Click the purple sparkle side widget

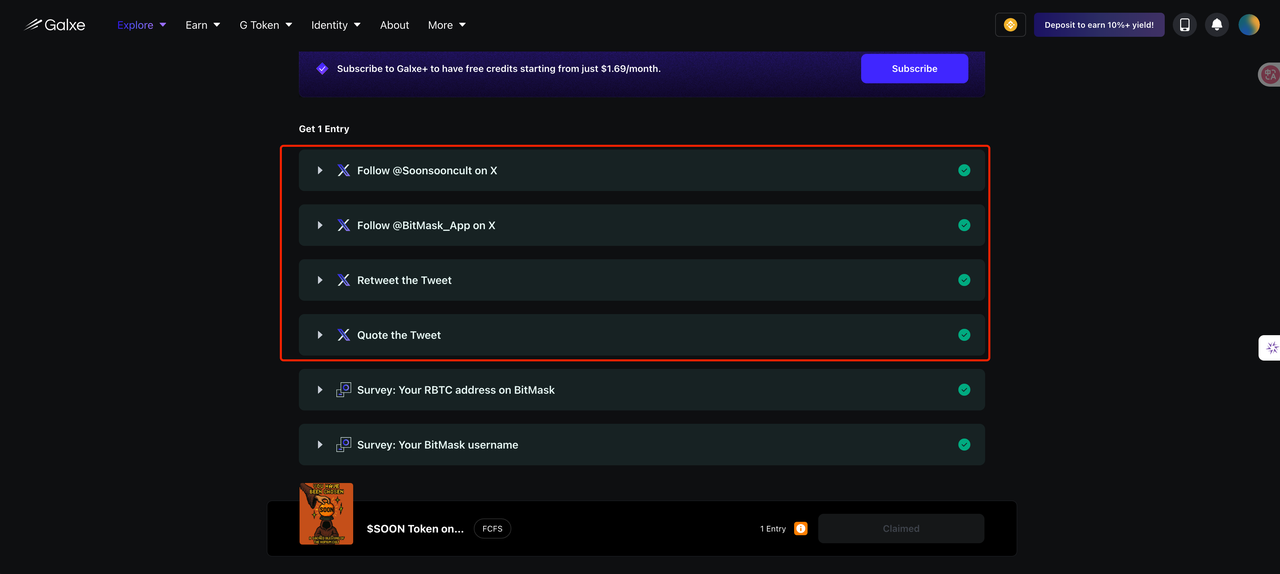(1271, 348)
